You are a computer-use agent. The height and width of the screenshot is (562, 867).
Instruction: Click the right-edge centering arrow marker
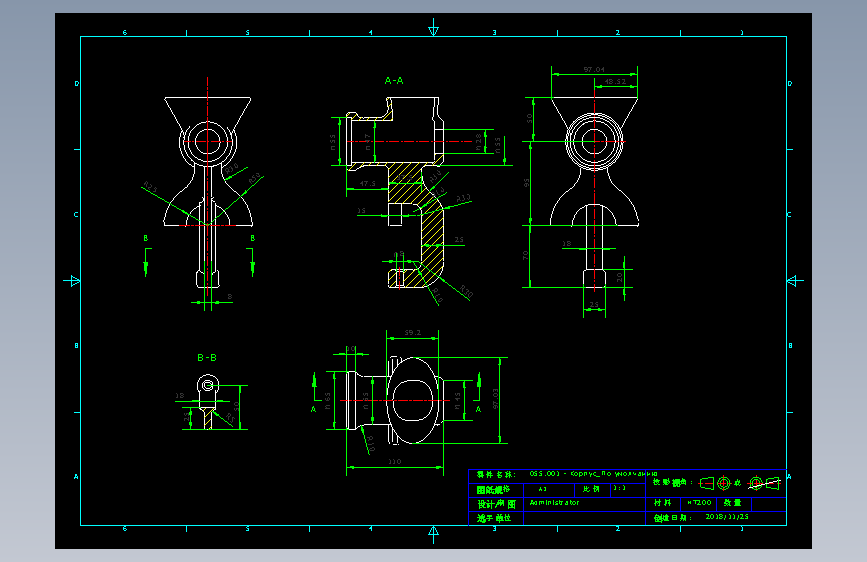coord(795,281)
